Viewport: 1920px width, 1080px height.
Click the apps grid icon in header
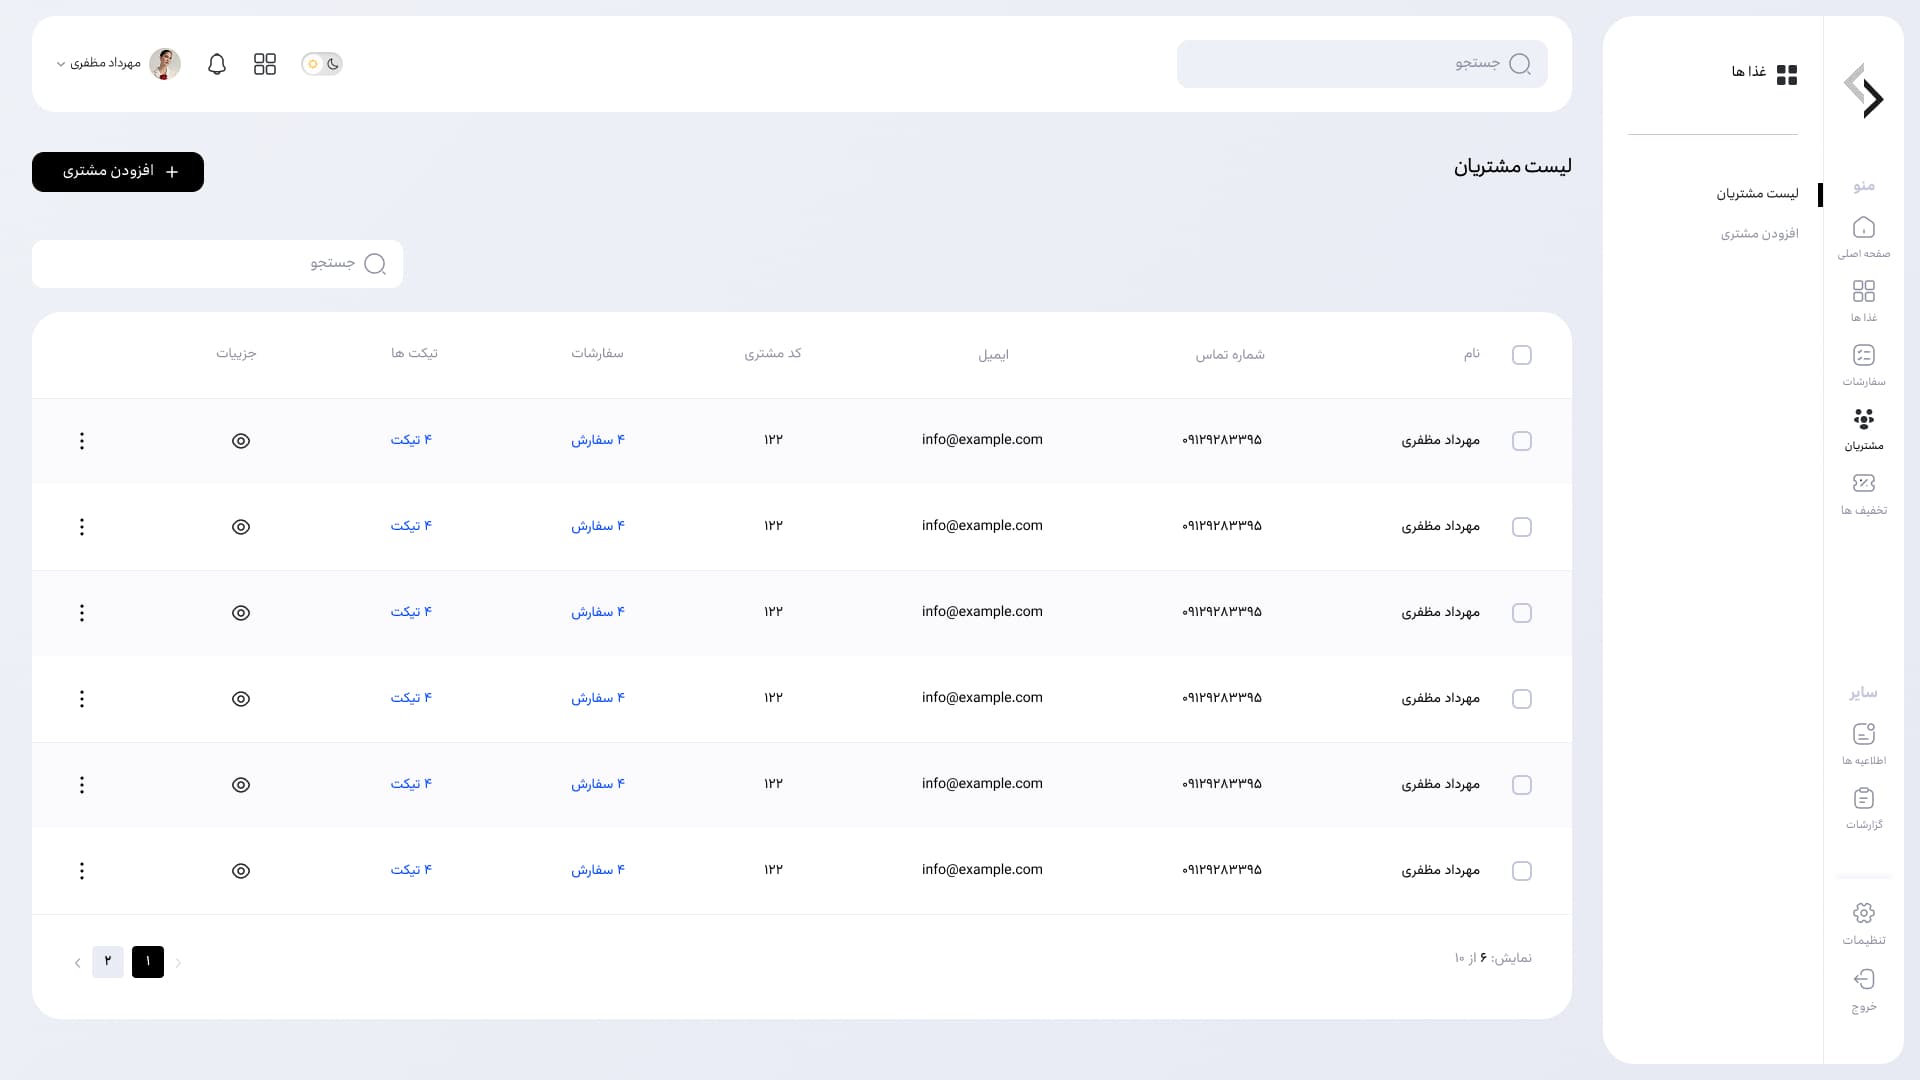265,64
